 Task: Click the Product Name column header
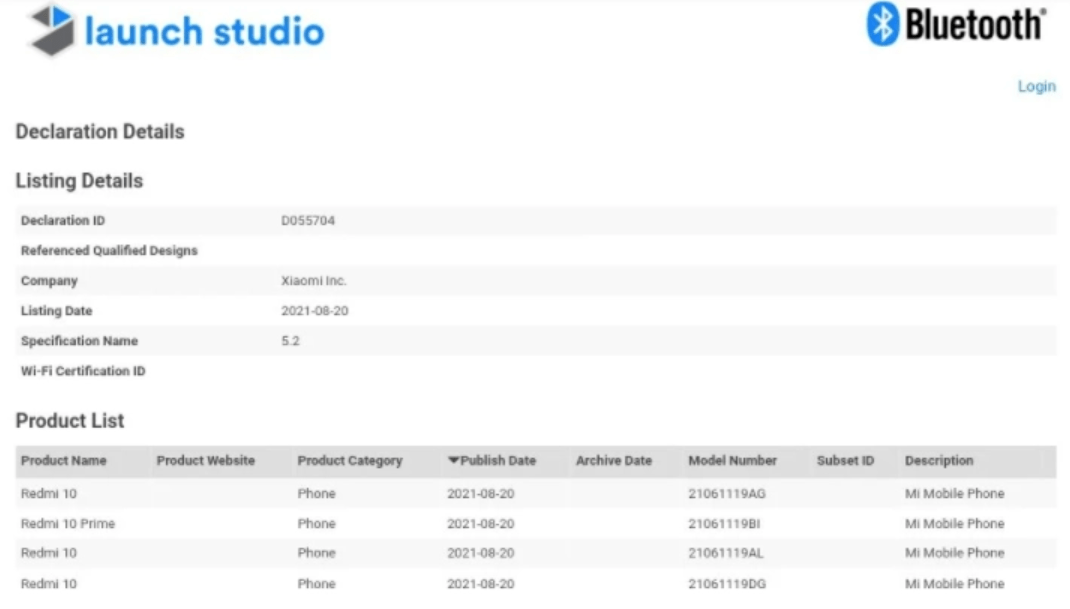[64, 461]
